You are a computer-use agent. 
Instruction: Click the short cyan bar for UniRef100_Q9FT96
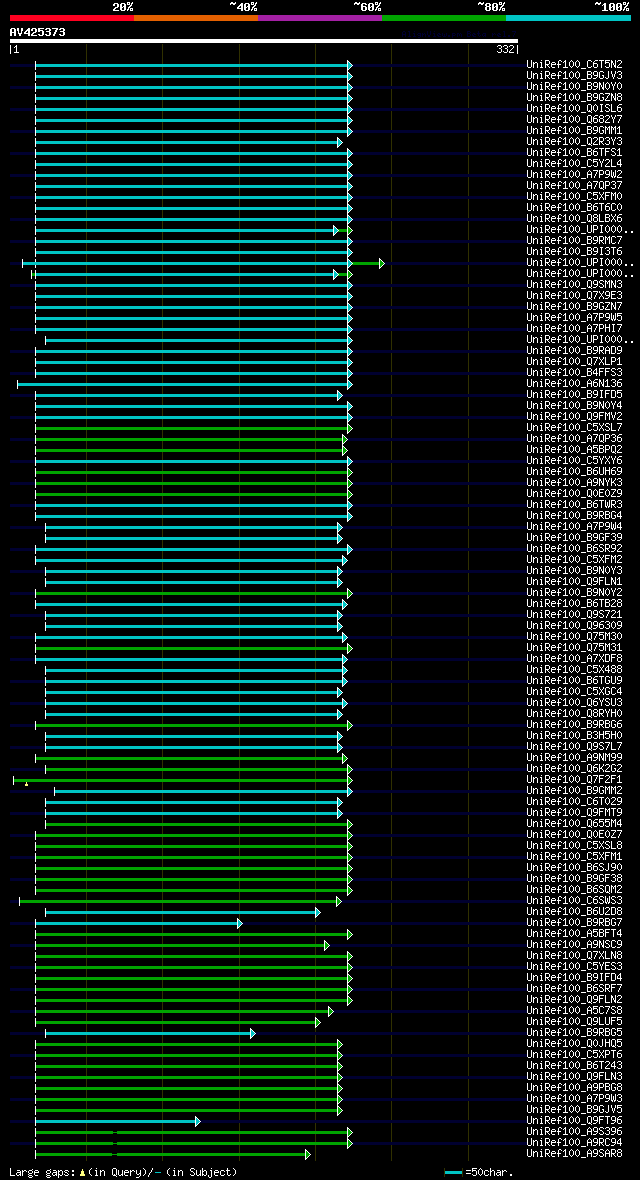pyautogui.click(x=117, y=1121)
